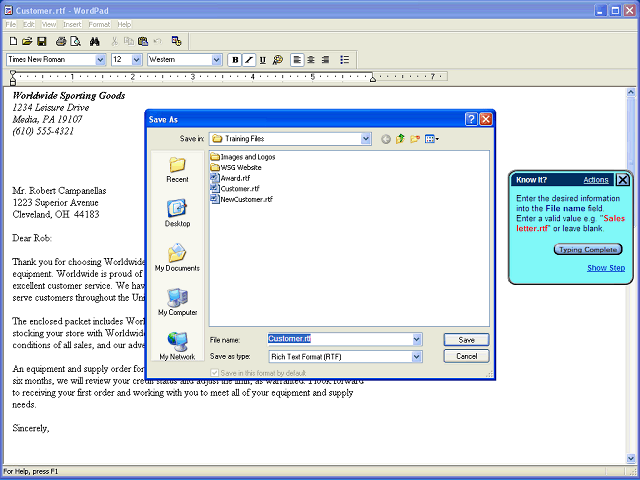Toggle Bold formatting button
Viewport: 640px width, 480px height.
click(x=235, y=60)
